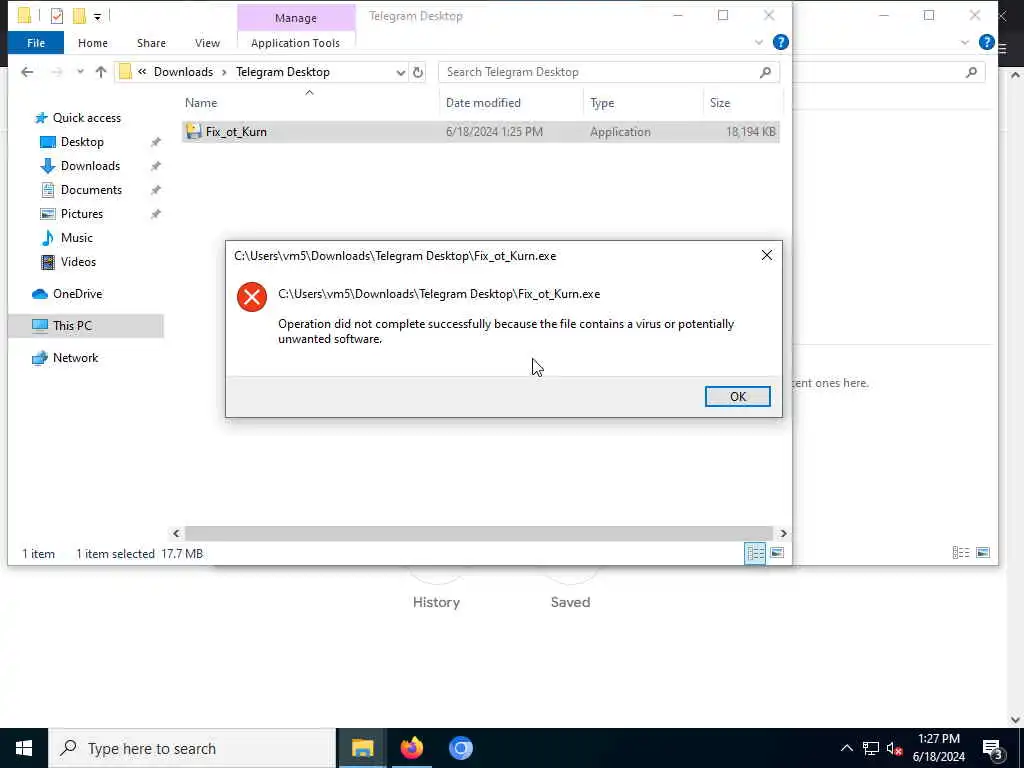Screen dimensions: 1024x768
Task: Select the Fix_ot_Kurn file
Action: click(x=481, y=131)
